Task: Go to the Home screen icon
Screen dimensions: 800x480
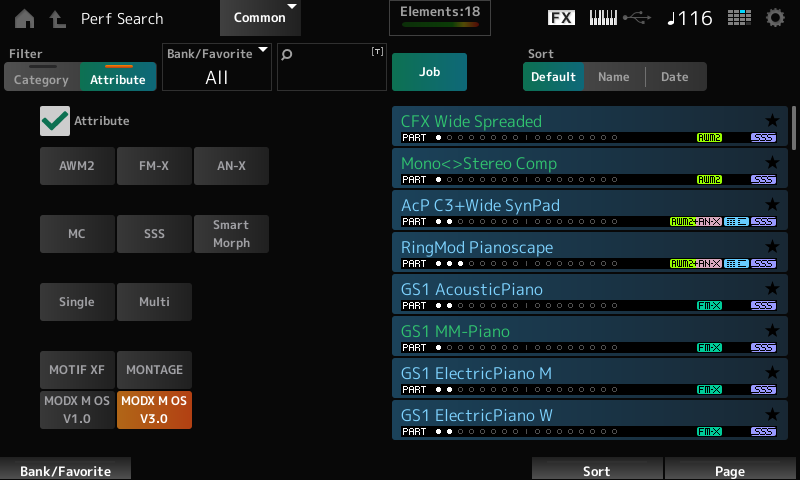Action: [24, 18]
